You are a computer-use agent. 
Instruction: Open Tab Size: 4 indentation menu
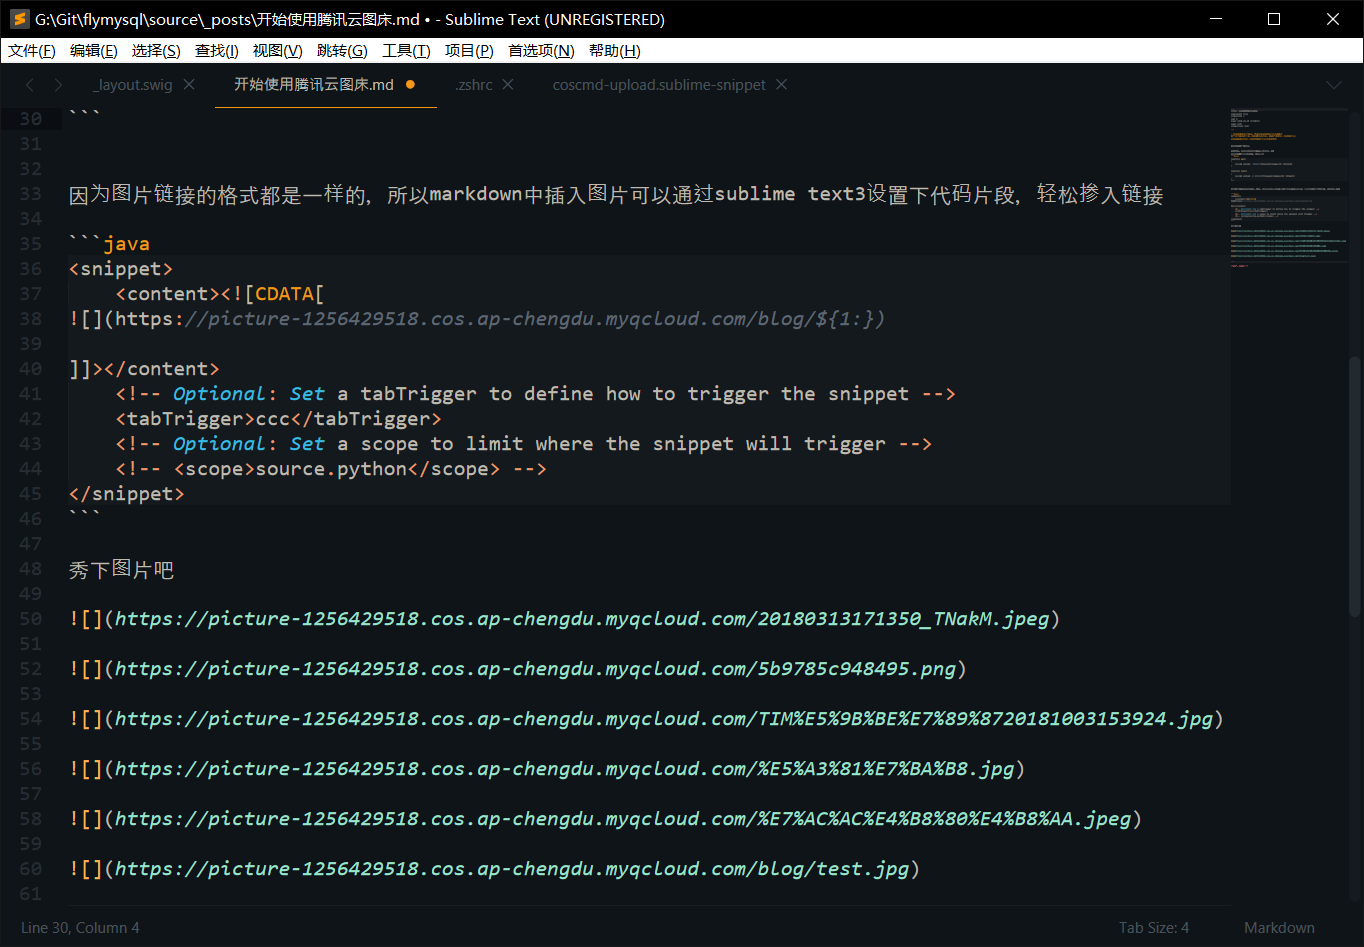tap(1153, 928)
